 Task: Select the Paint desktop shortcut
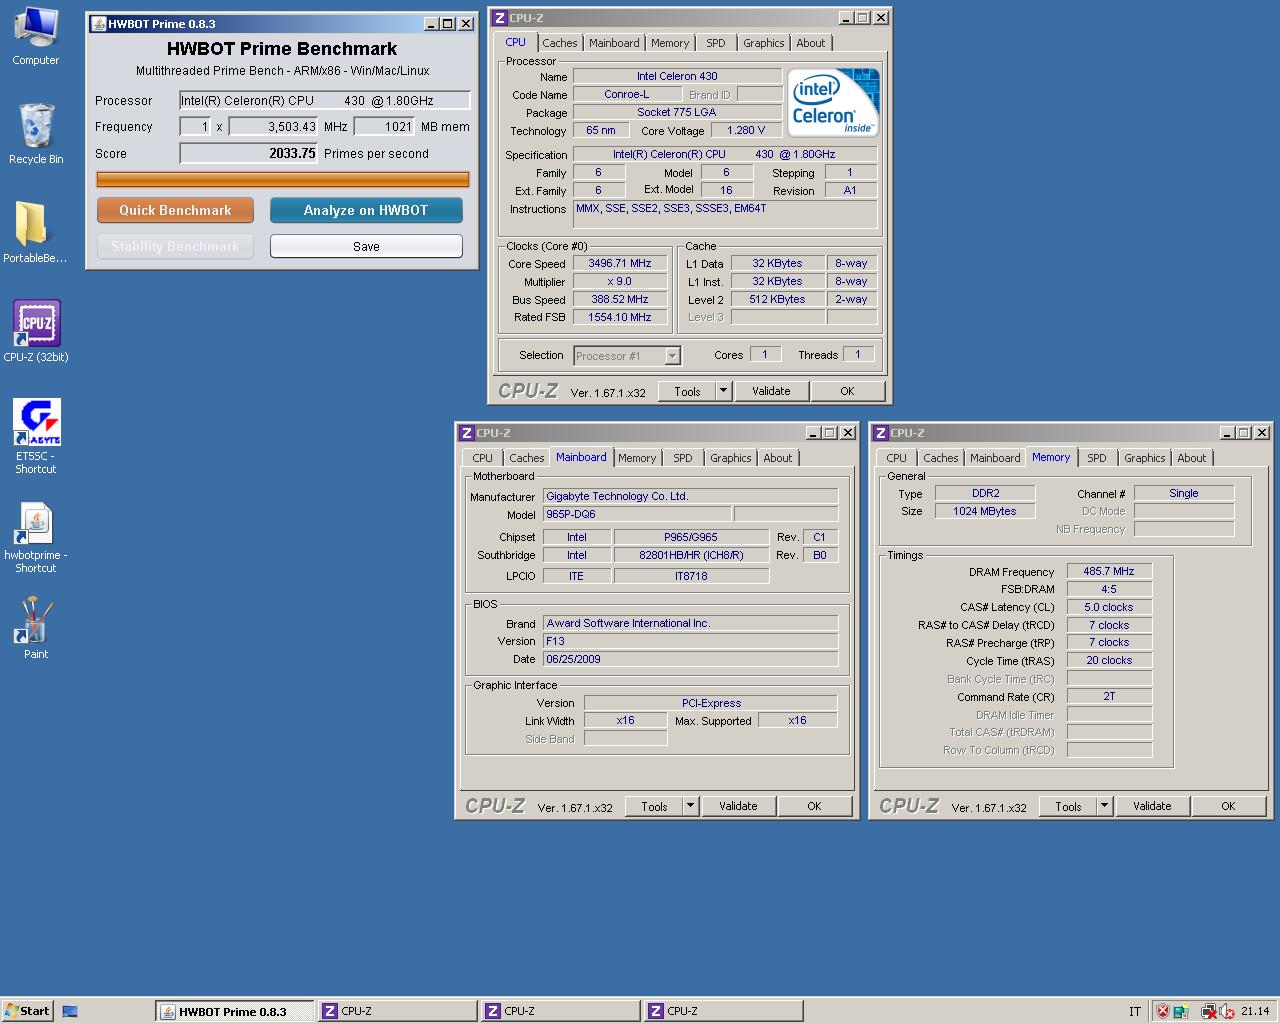36,628
